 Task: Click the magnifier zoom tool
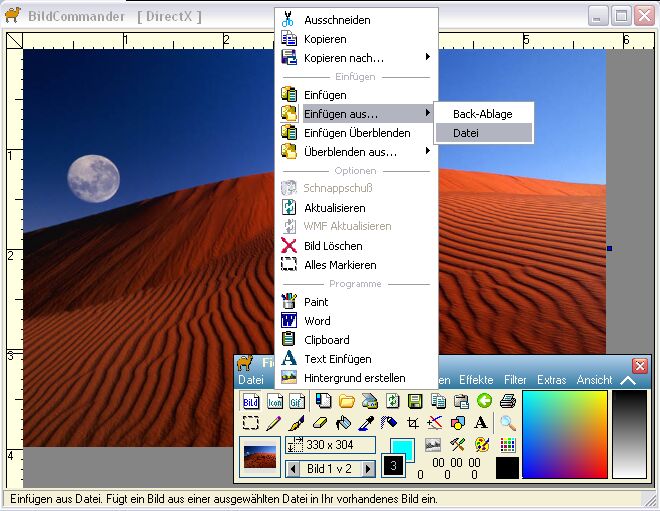pos(508,423)
